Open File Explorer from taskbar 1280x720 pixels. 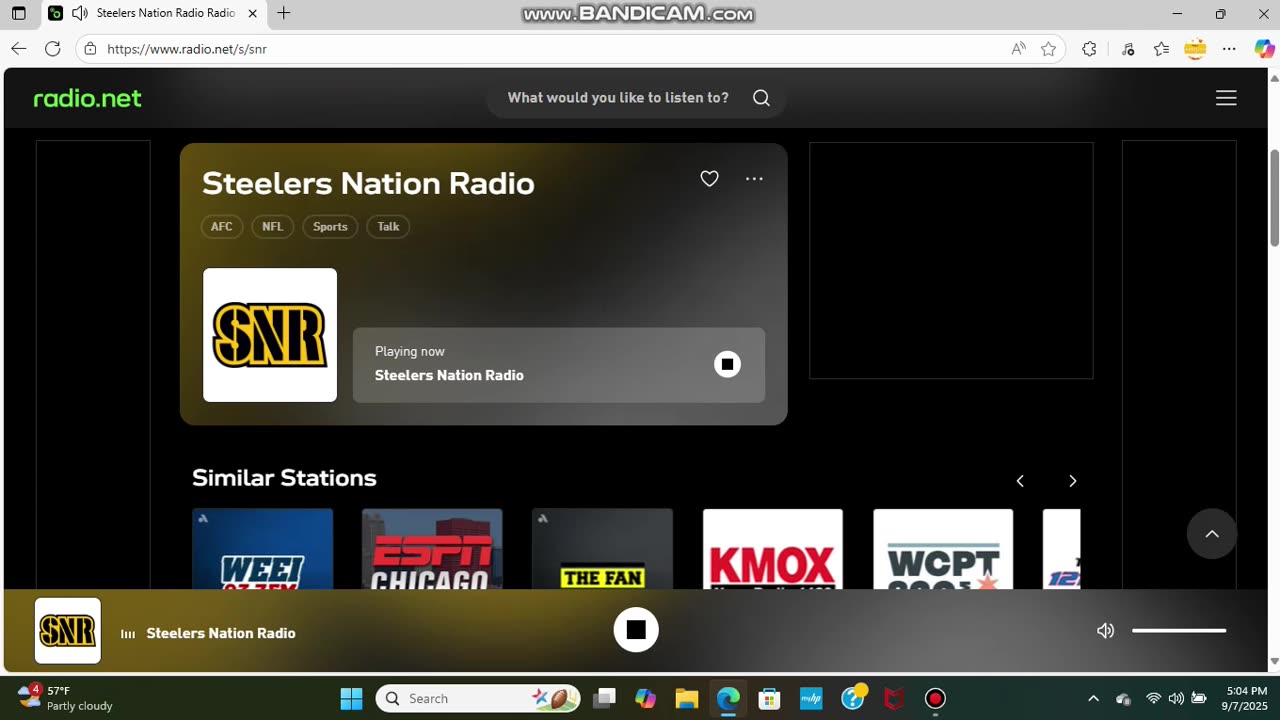tap(686, 698)
